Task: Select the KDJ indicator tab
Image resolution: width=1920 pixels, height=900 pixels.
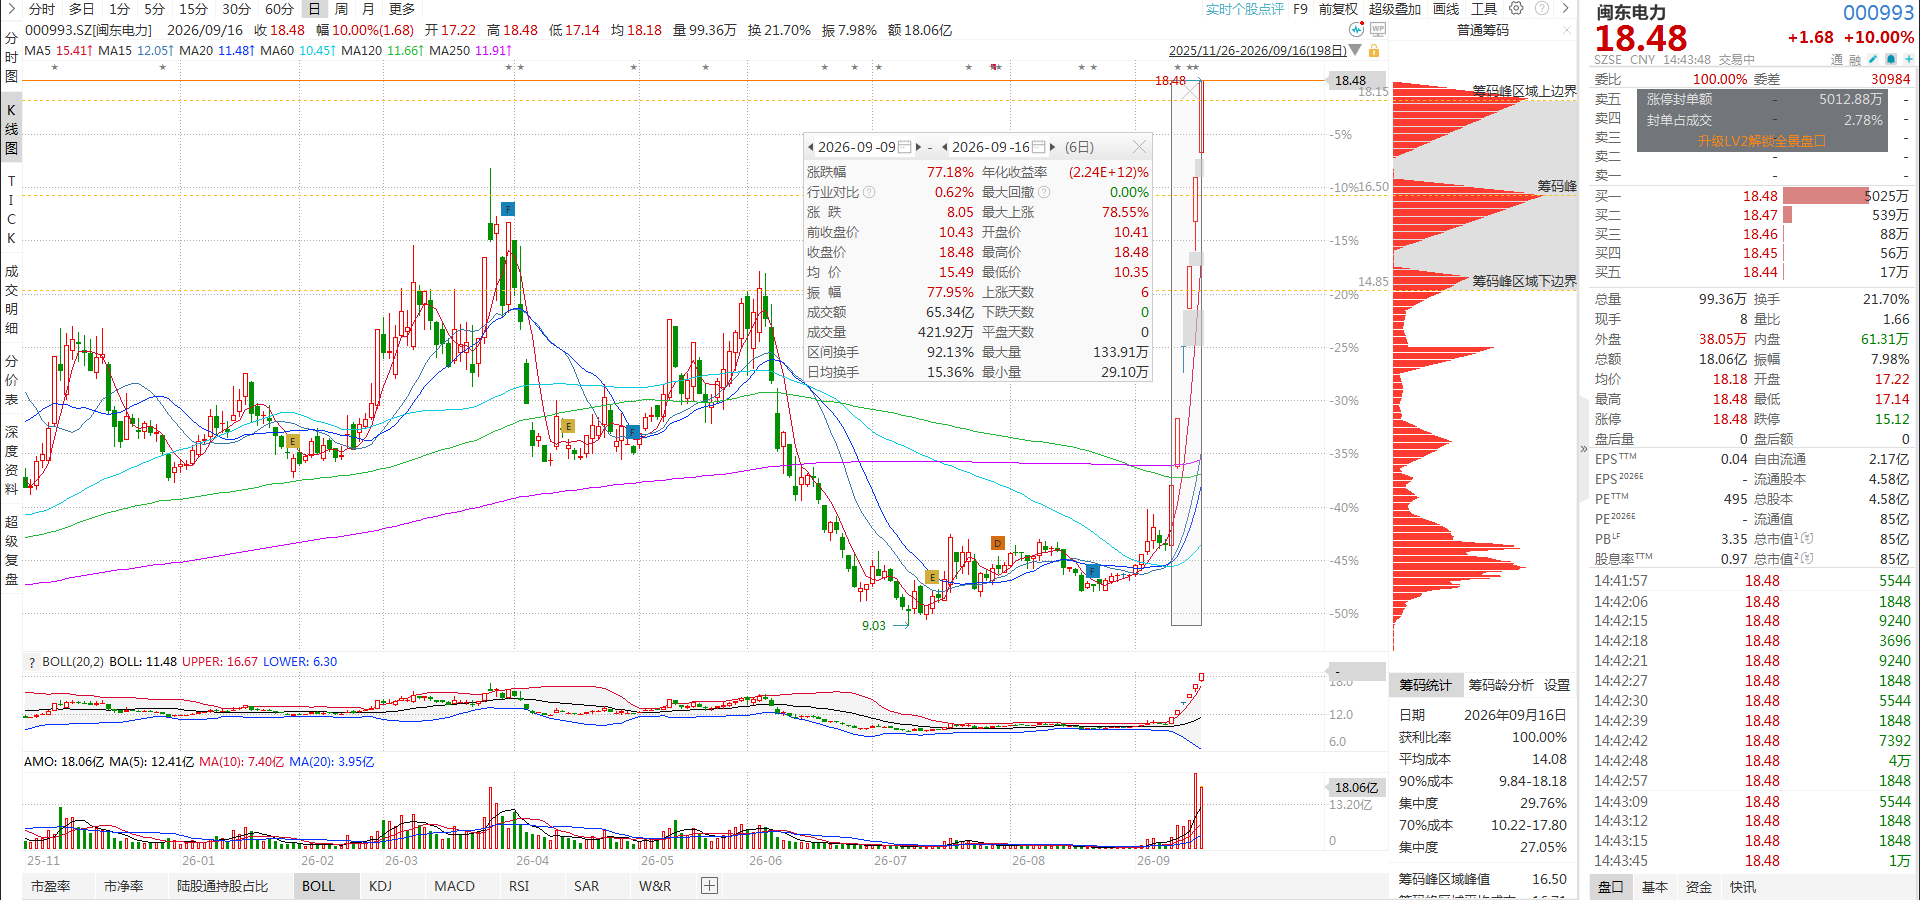Action: (x=380, y=886)
